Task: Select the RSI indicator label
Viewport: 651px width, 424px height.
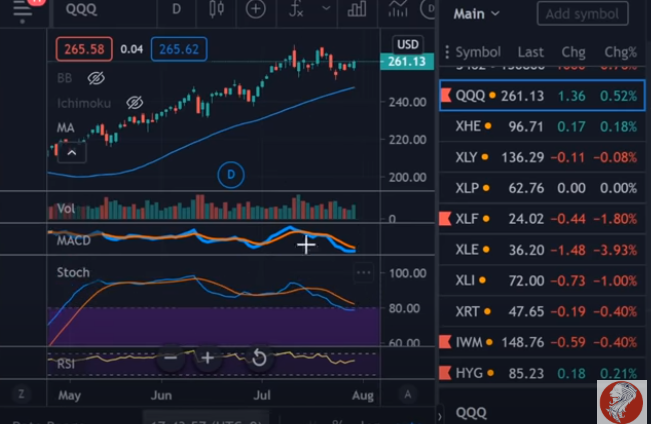Action: [66, 364]
